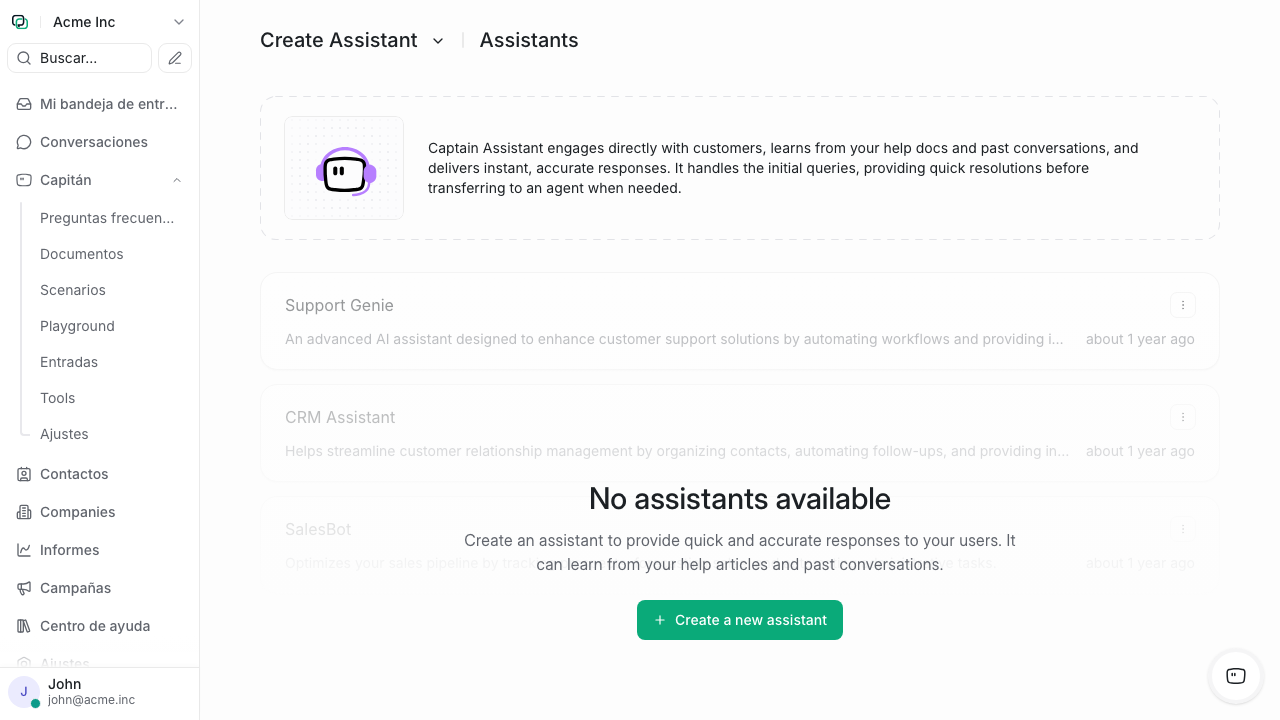Screen dimensions: 1280x720
Task: Open Campañas megaphone icon
Action: pos(24,588)
